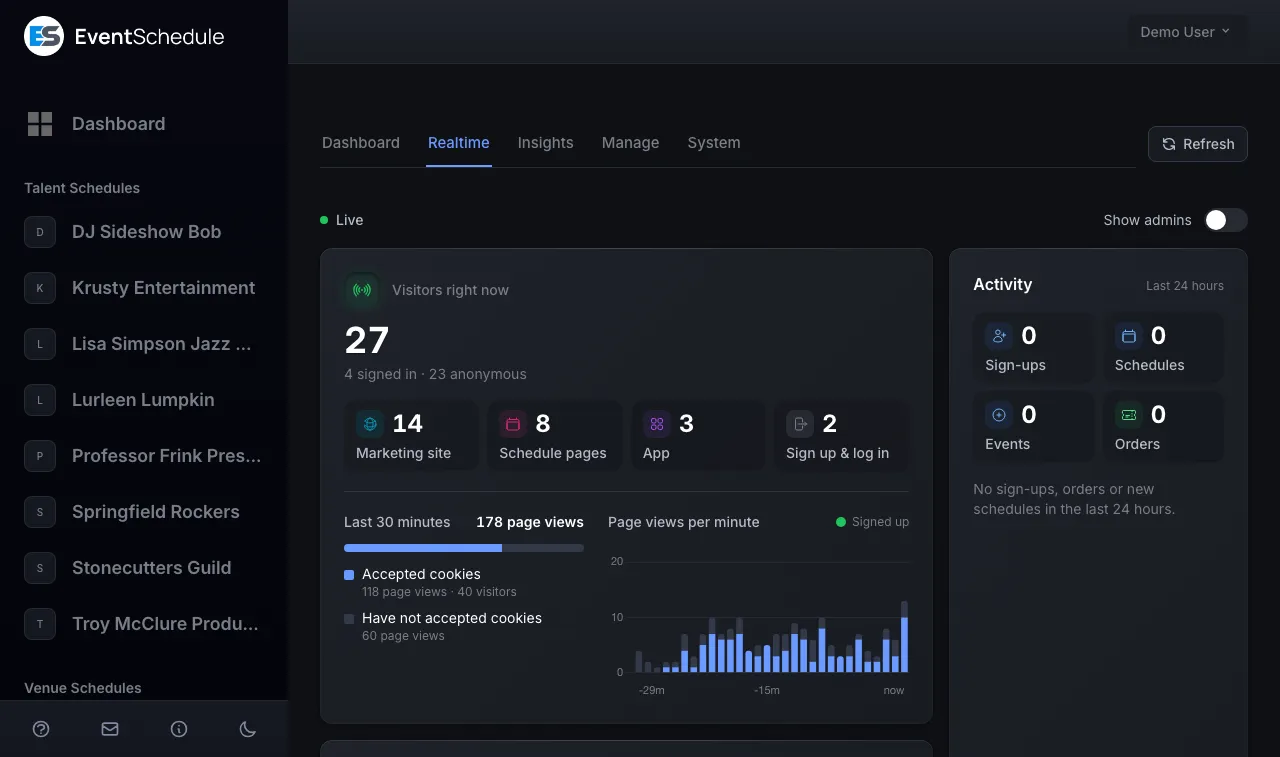
Task: Open the Lurleen Lumpkin schedule
Action: click(x=144, y=400)
